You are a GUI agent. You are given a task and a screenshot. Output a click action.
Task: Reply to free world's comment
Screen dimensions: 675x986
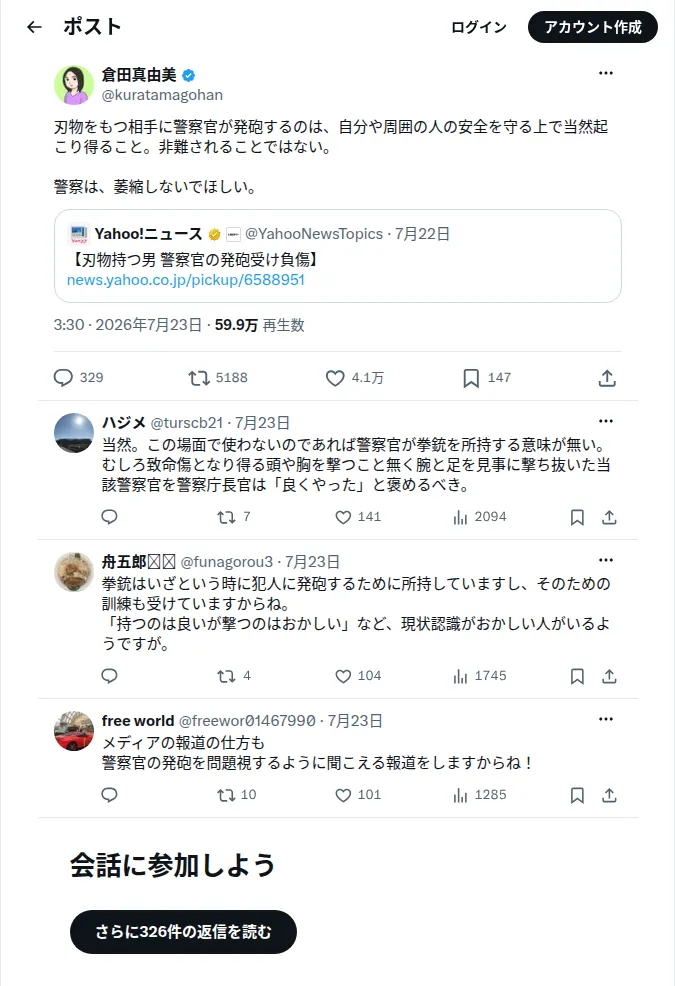pyautogui.click(x=109, y=795)
